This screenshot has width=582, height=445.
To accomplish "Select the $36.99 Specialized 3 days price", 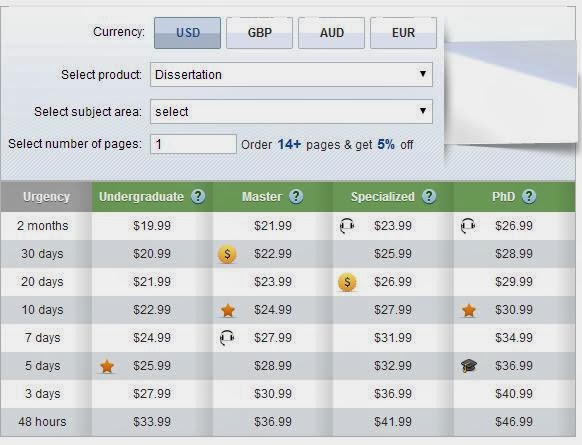I will click(393, 394).
